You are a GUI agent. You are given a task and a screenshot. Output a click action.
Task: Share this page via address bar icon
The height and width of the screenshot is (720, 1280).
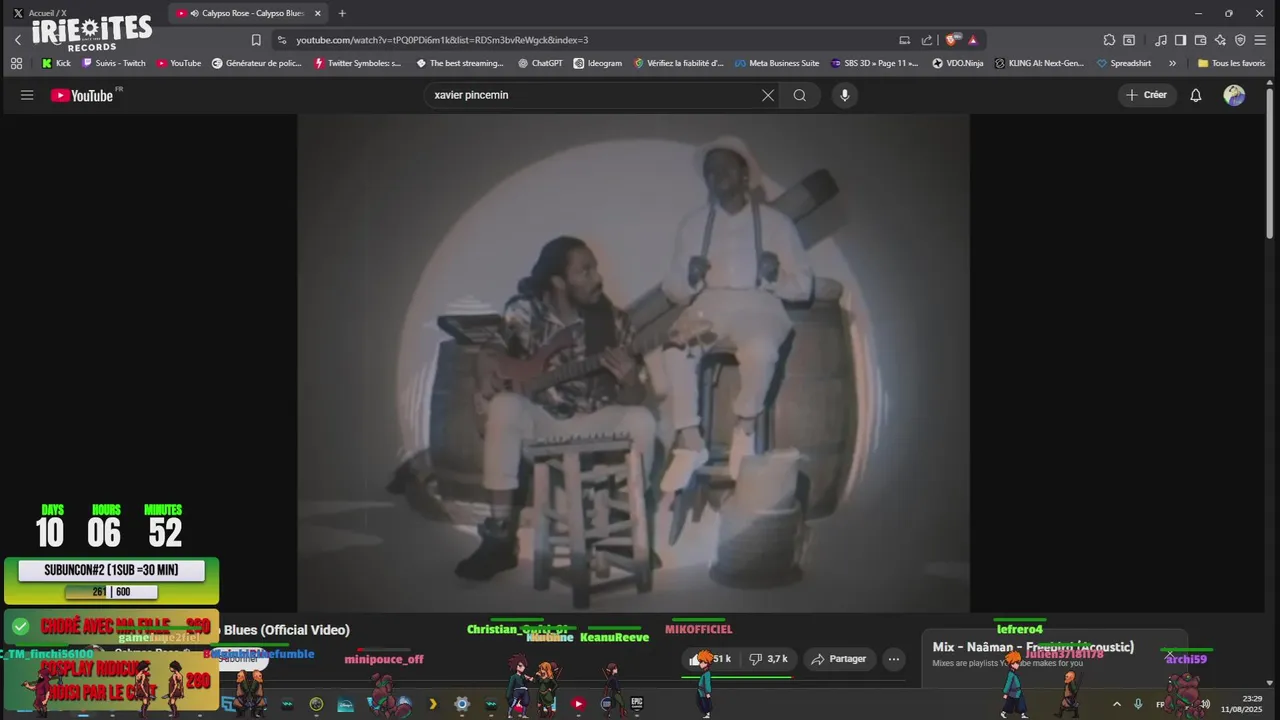tap(927, 40)
